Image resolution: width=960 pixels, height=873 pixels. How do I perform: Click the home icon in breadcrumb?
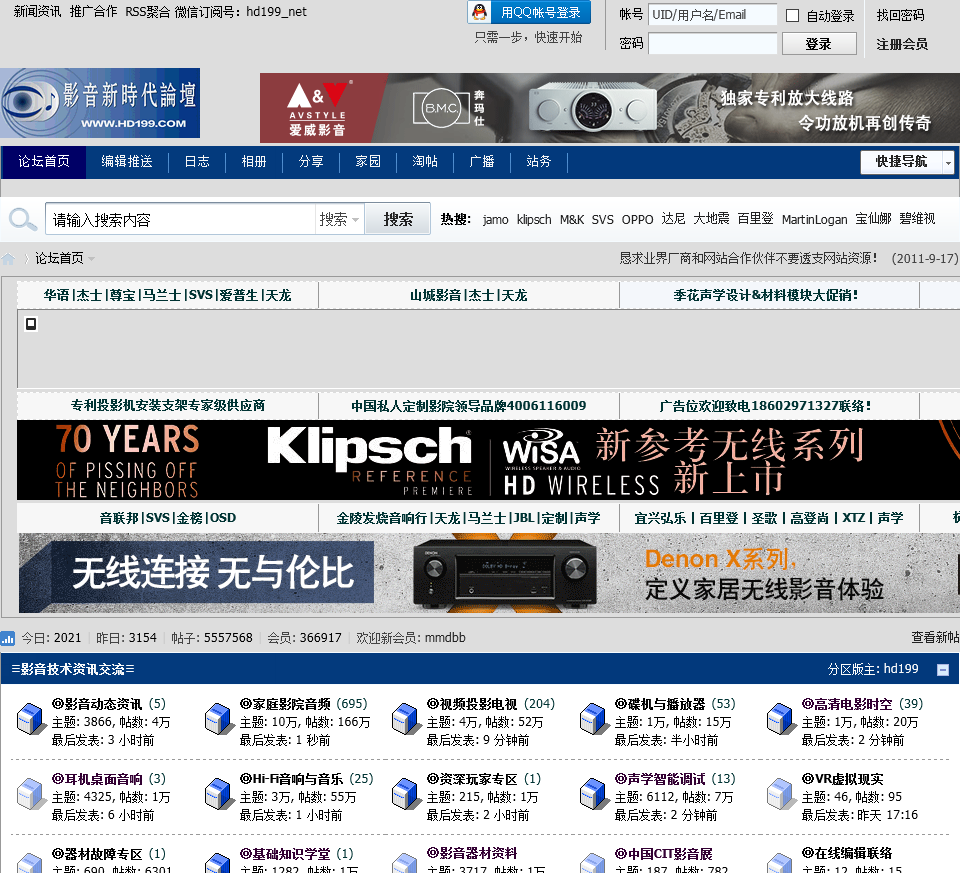coord(9,258)
